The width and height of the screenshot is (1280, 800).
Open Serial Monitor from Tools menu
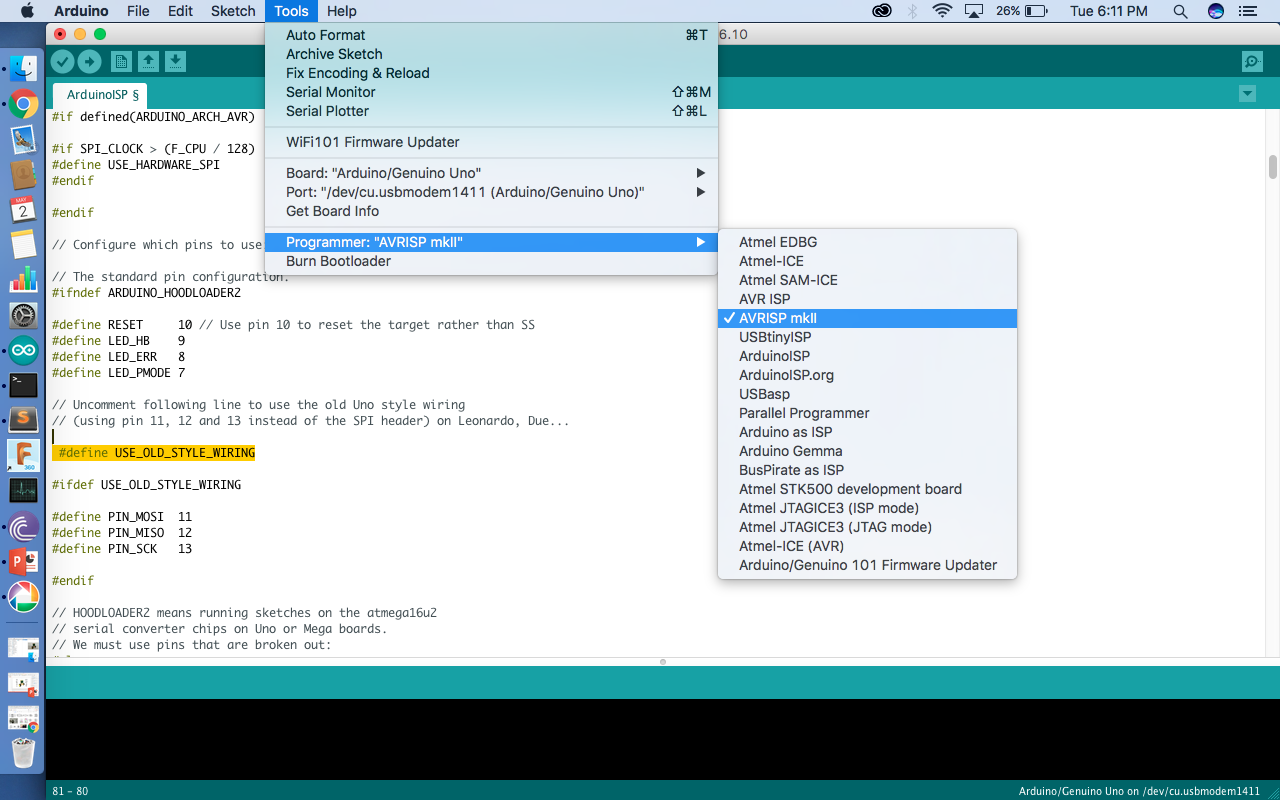(x=491, y=92)
